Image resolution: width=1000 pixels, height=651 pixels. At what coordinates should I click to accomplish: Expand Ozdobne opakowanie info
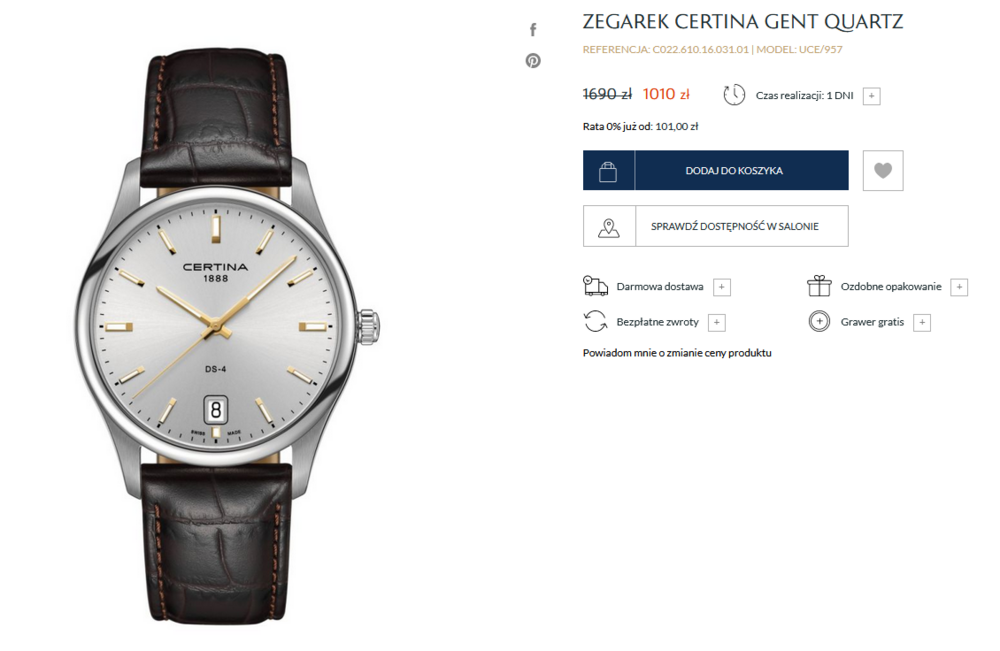pyautogui.click(x=959, y=288)
